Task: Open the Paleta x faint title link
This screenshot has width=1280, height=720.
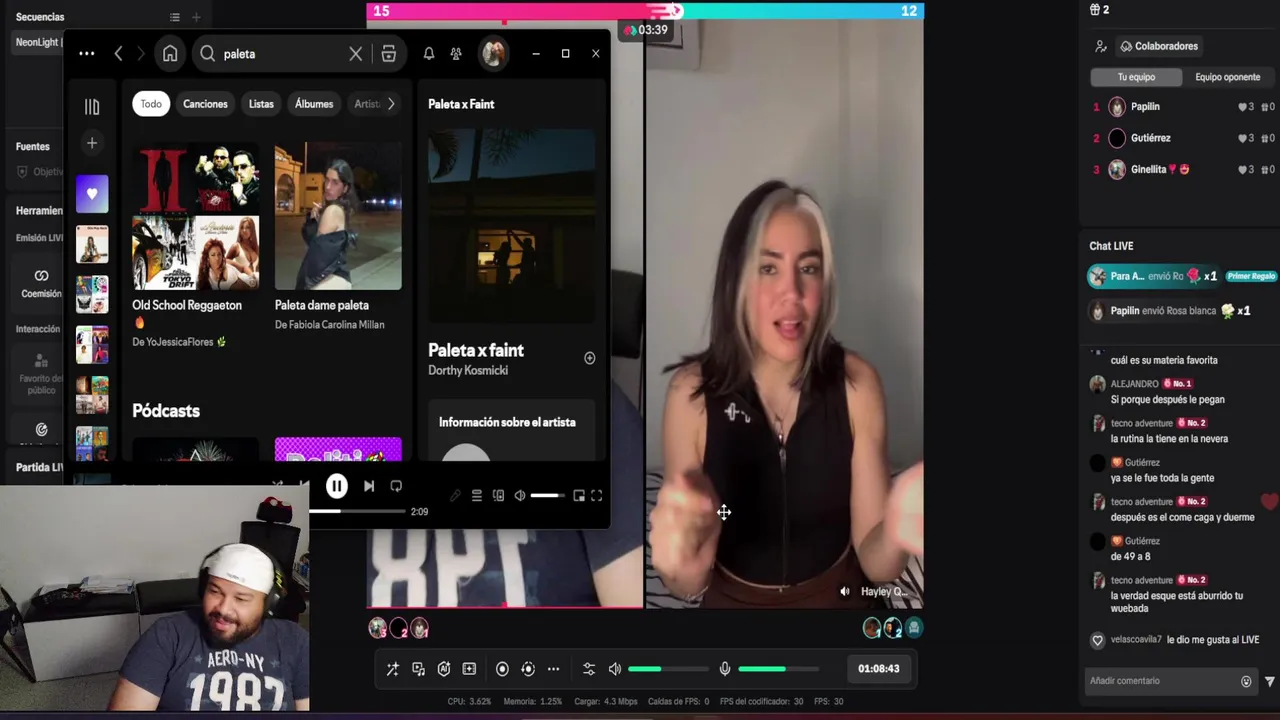Action: click(x=476, y=350)
